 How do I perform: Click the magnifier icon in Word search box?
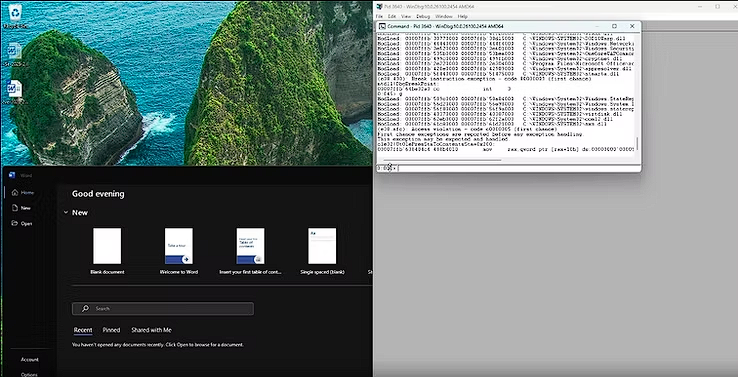pyautogui.click(x=85, y=309)
